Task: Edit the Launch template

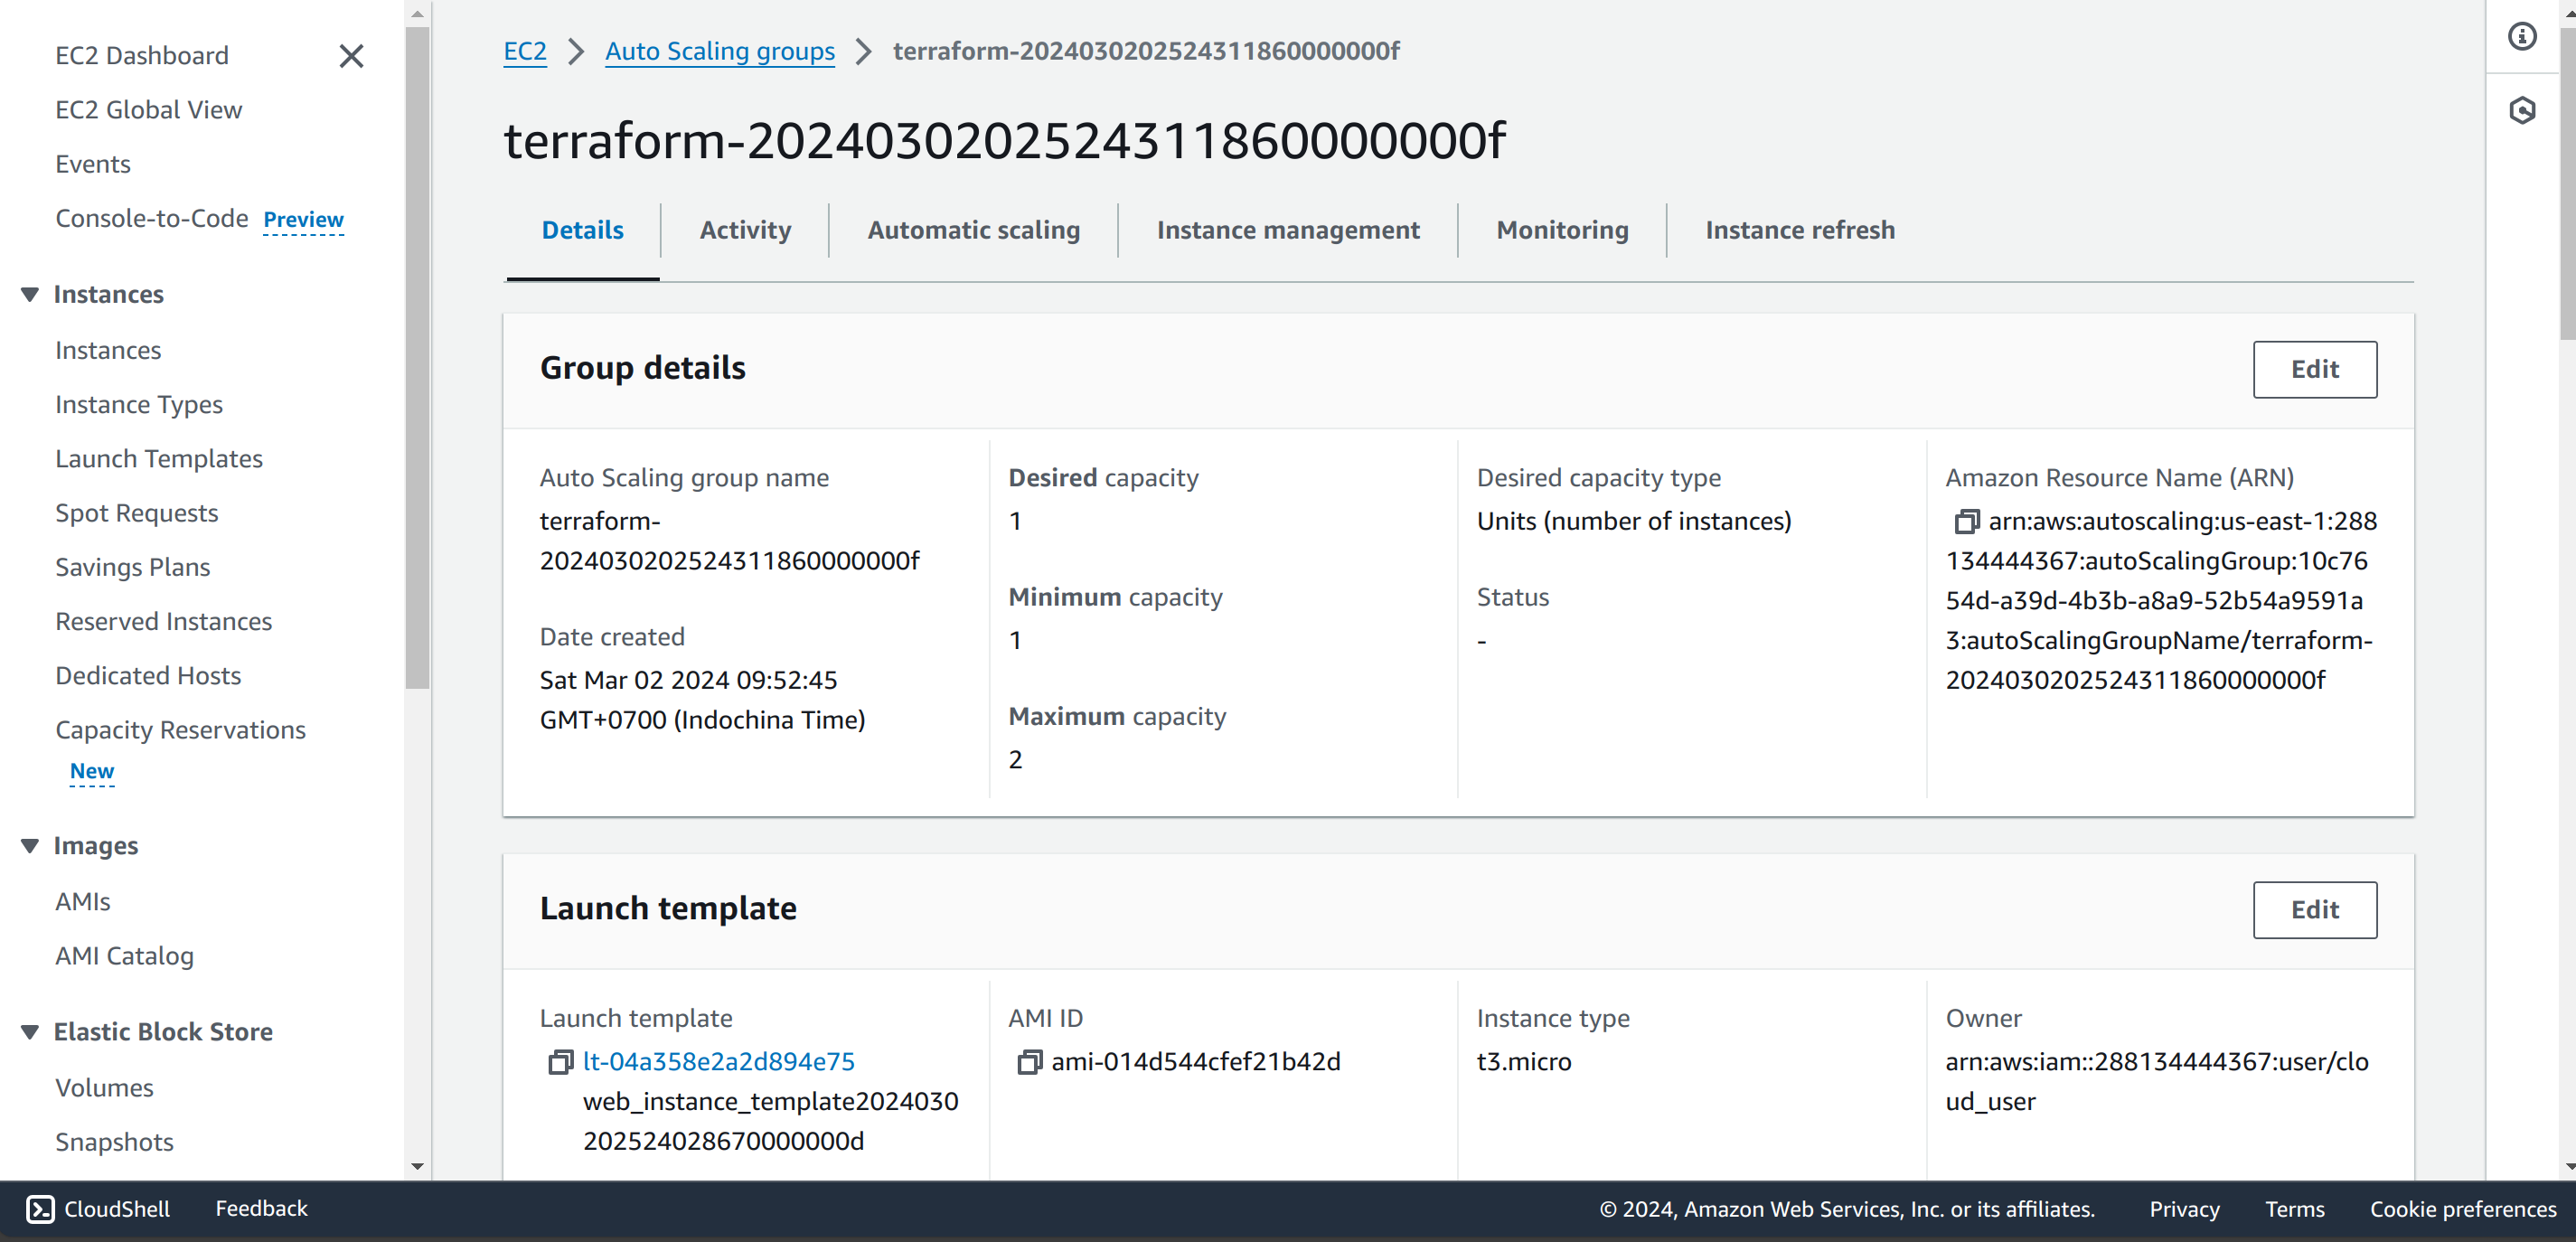Action: click(x=2315, y=910)
